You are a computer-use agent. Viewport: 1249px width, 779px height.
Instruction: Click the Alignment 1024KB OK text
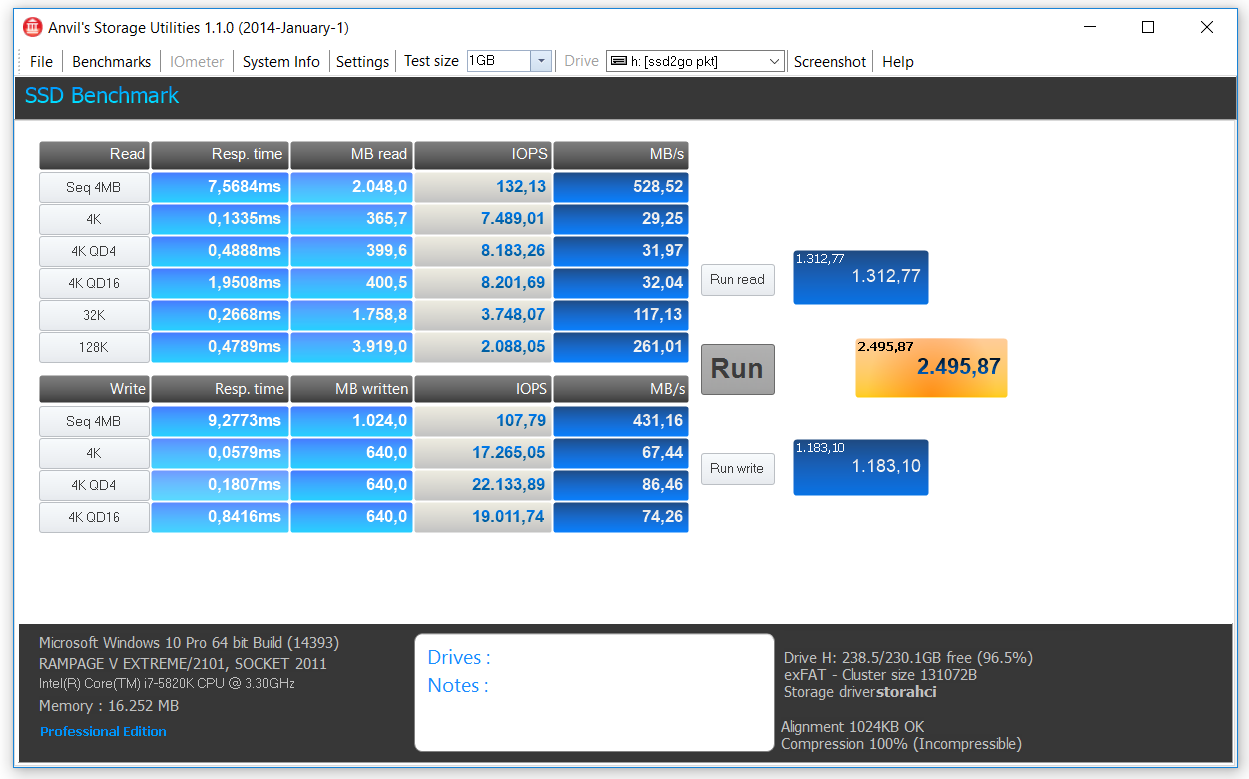pos(853,727)
